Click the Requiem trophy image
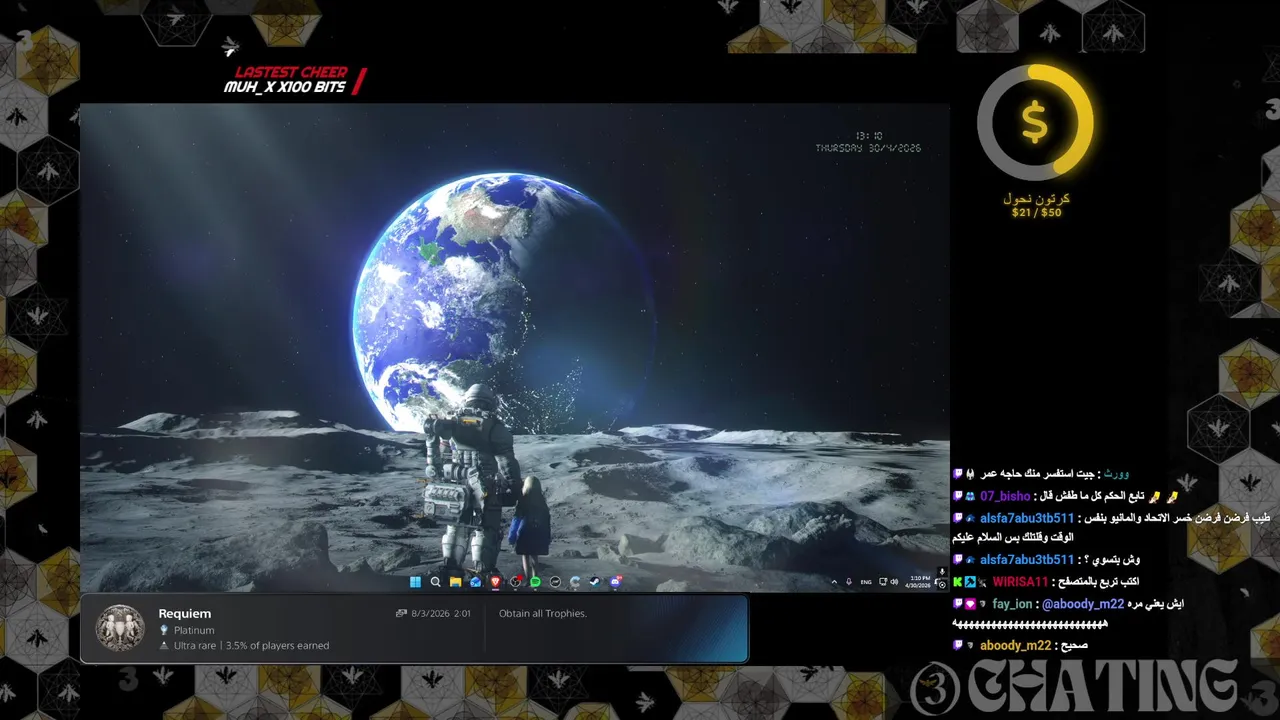This screenshot has height=720, width=1280. [120, 628]
